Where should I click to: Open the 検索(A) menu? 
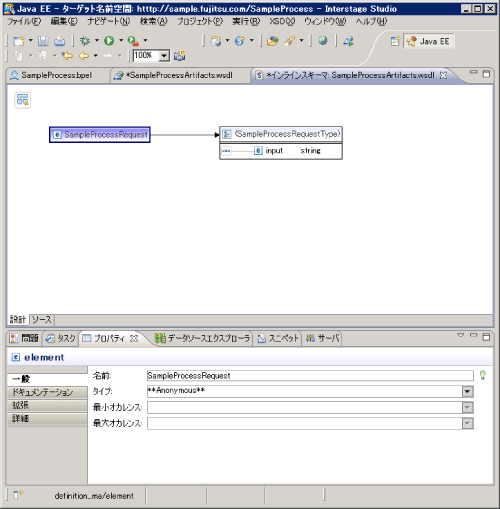pos(154,22)
